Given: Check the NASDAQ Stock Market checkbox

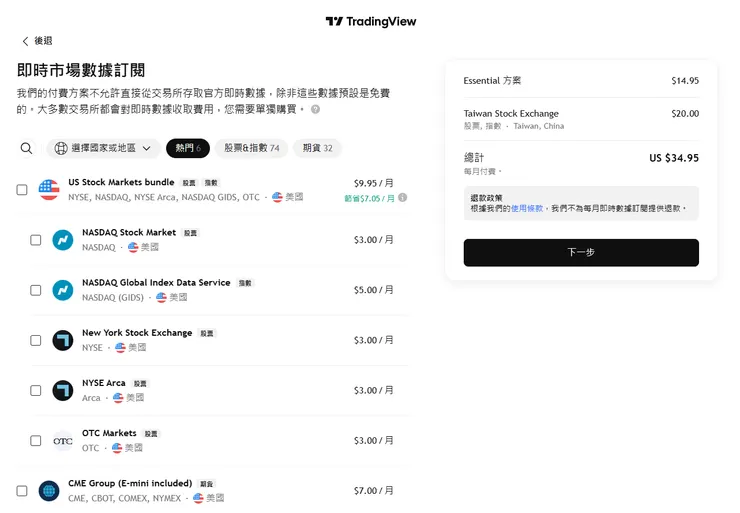Looking at the screenshot, I should (35, 240).
